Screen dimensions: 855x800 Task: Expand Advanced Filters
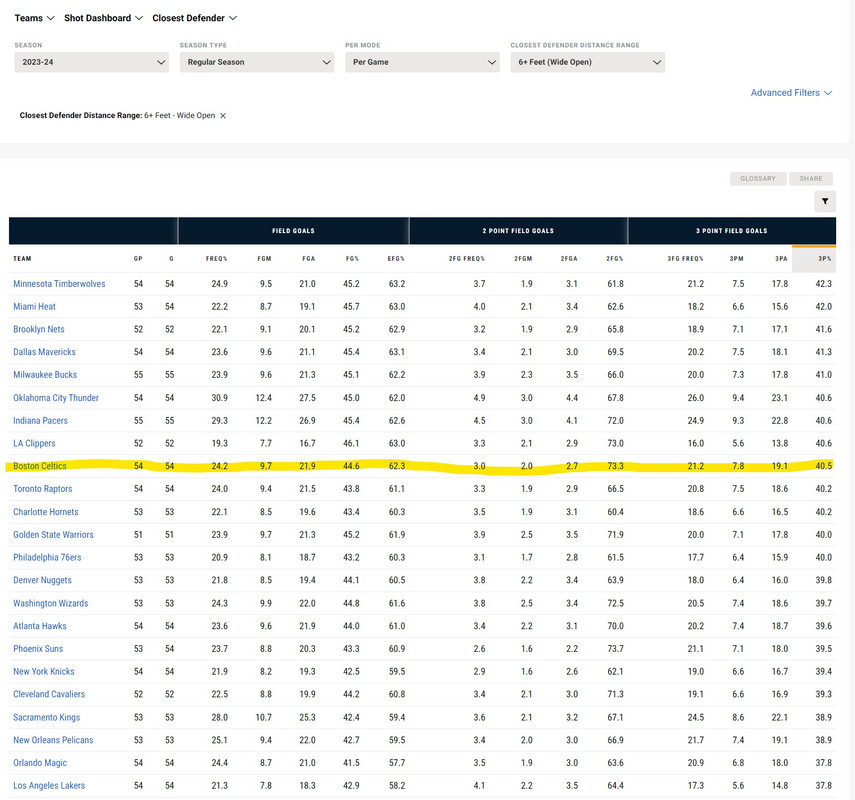coord(791,93)
